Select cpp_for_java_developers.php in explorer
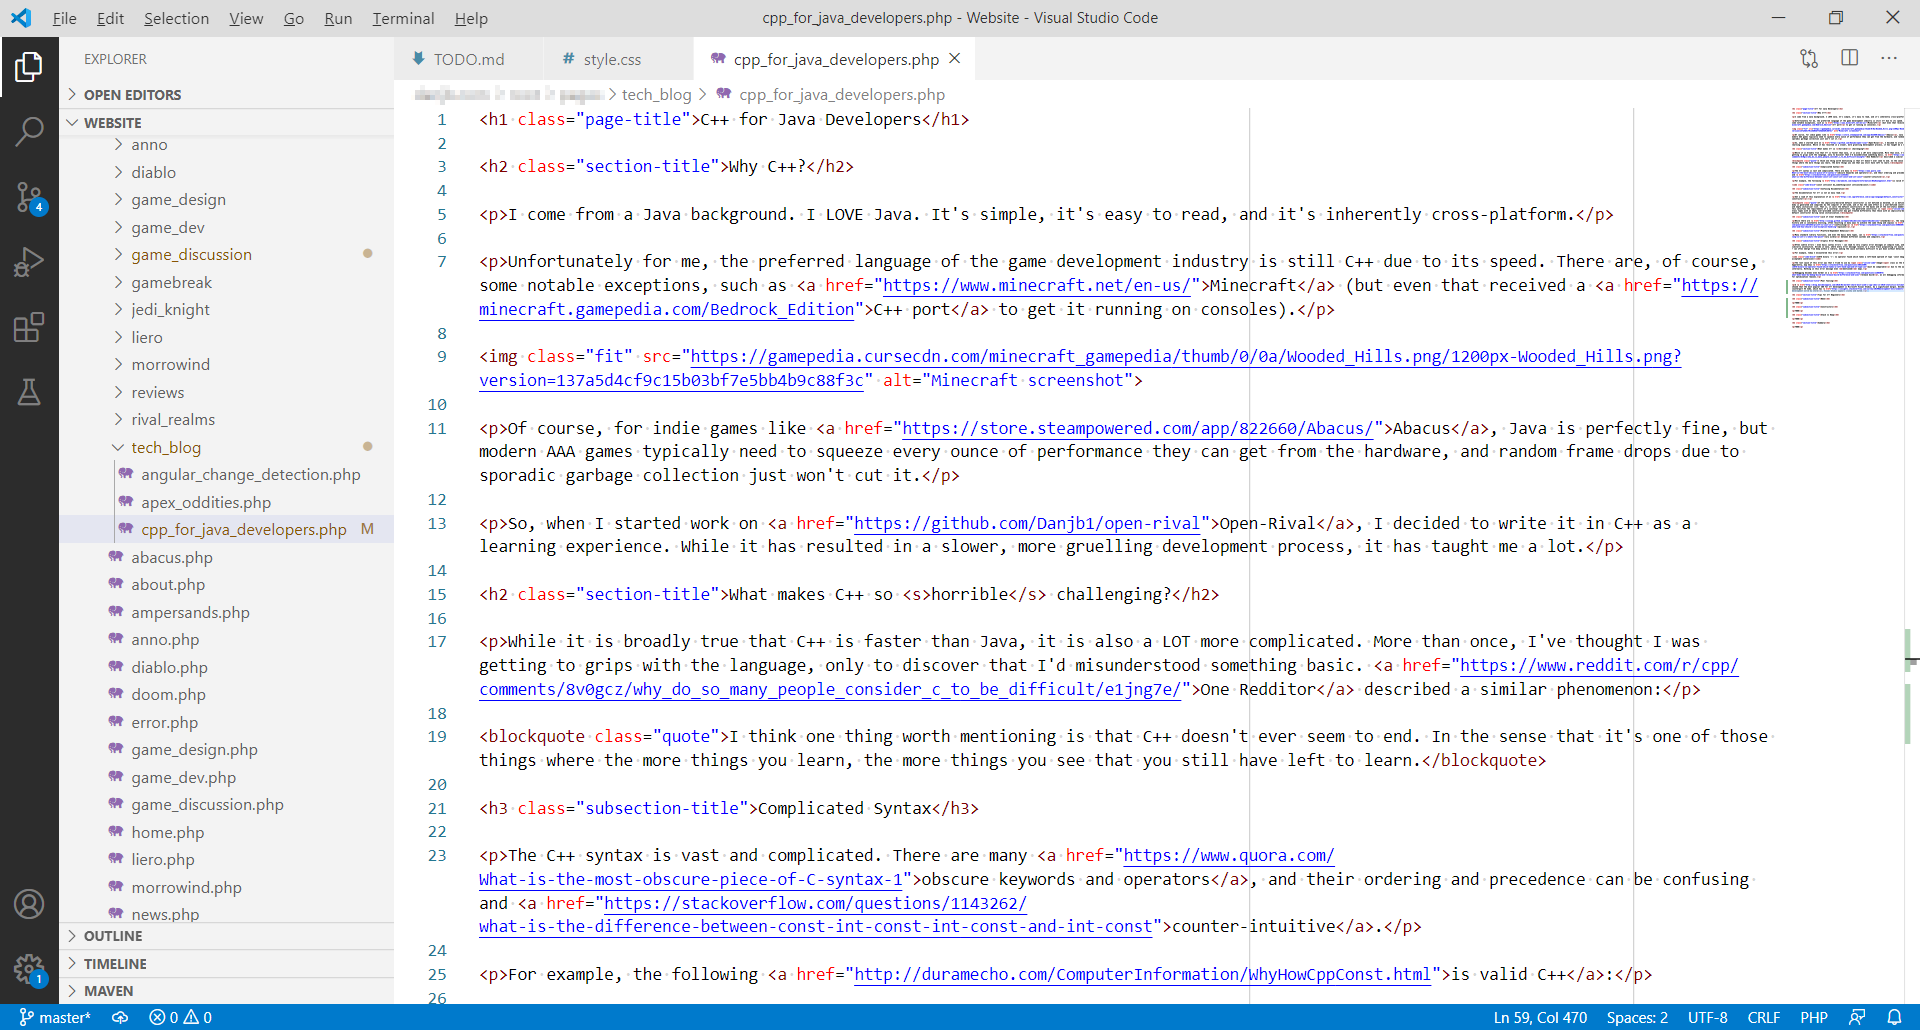1920x1030 pixels. tap(227, 530)
